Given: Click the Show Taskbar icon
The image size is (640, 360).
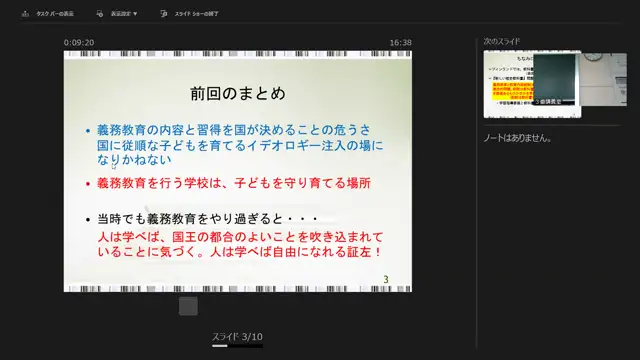Looking at the screenshot, I should pyautogui.click(x=25, y=13).
